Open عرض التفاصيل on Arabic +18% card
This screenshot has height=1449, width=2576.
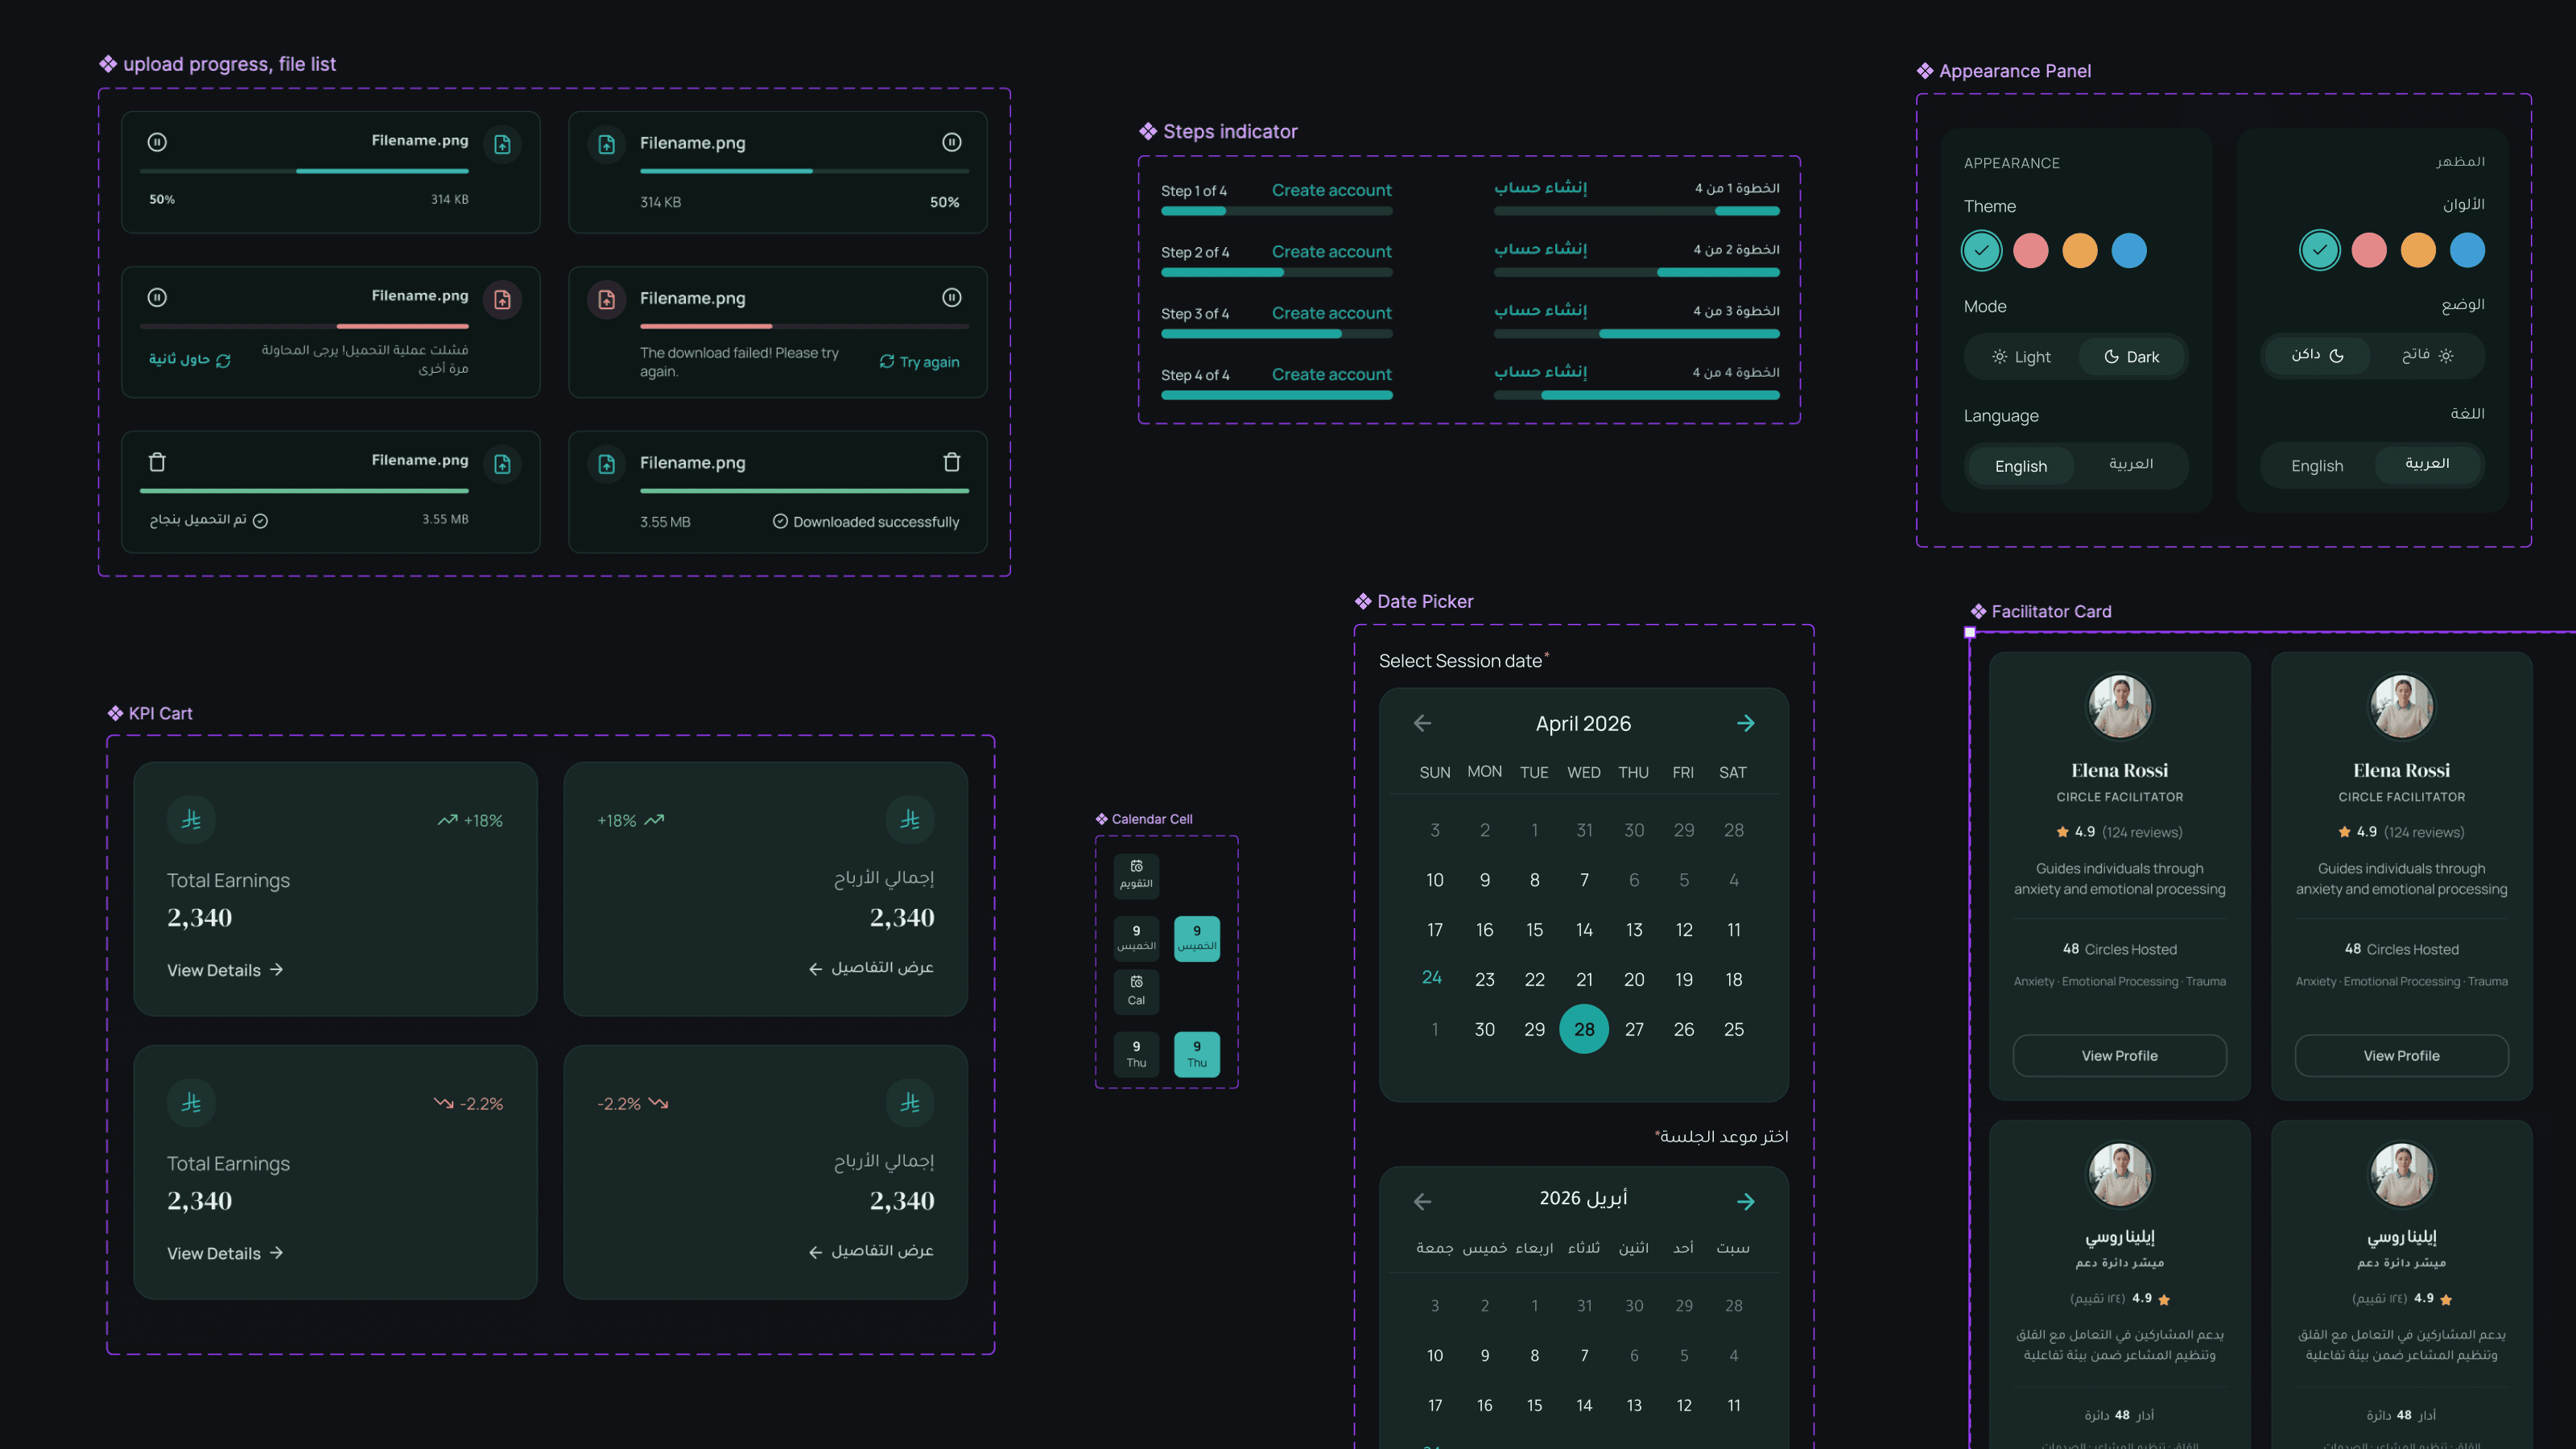(871, 968)
